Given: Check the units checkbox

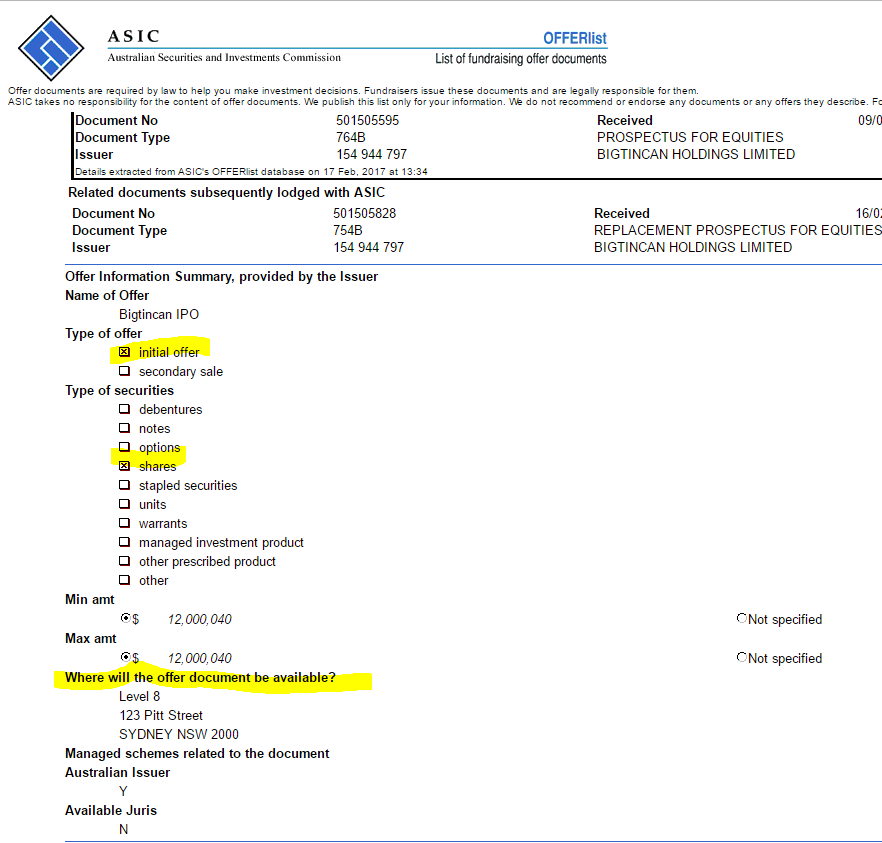Looking at the screenshot, I should (124, 504).
